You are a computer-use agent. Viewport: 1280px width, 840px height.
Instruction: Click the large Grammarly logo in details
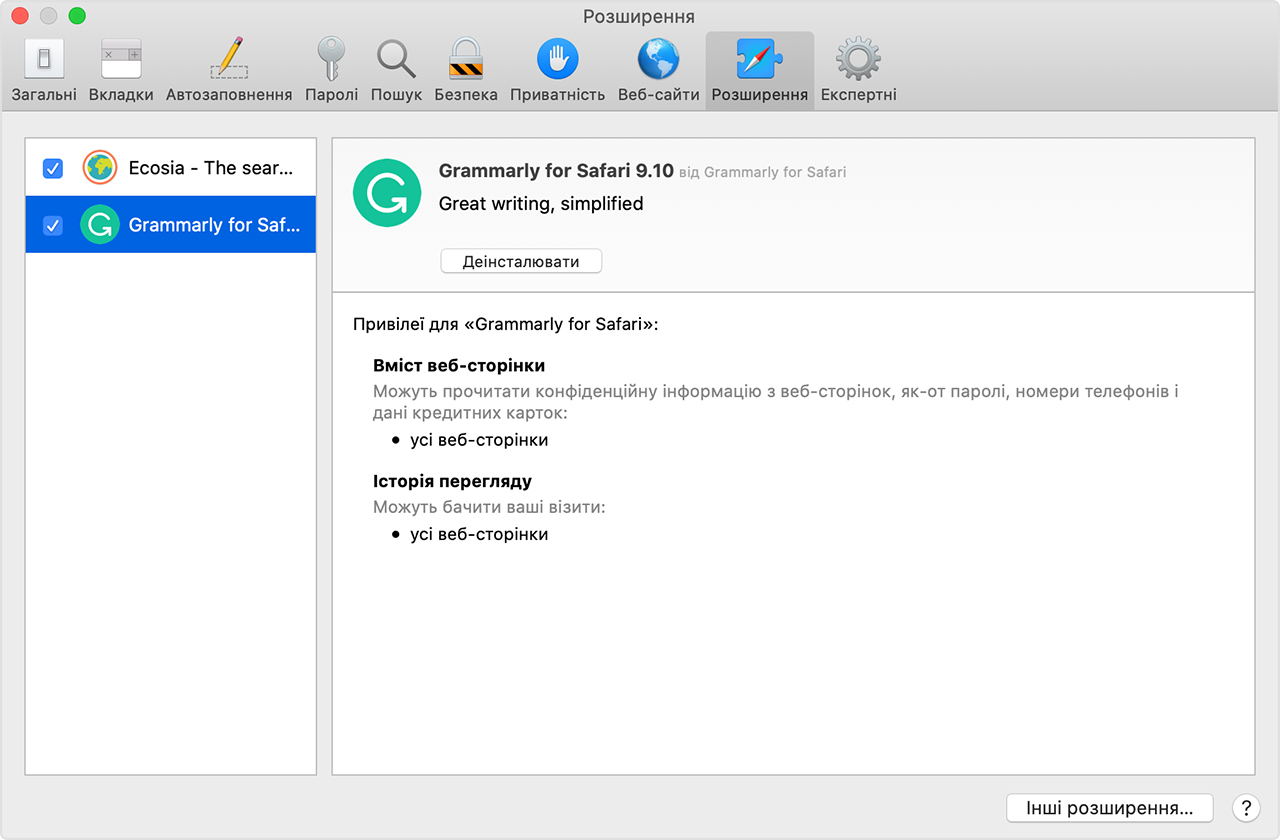[x=385, y=191]
